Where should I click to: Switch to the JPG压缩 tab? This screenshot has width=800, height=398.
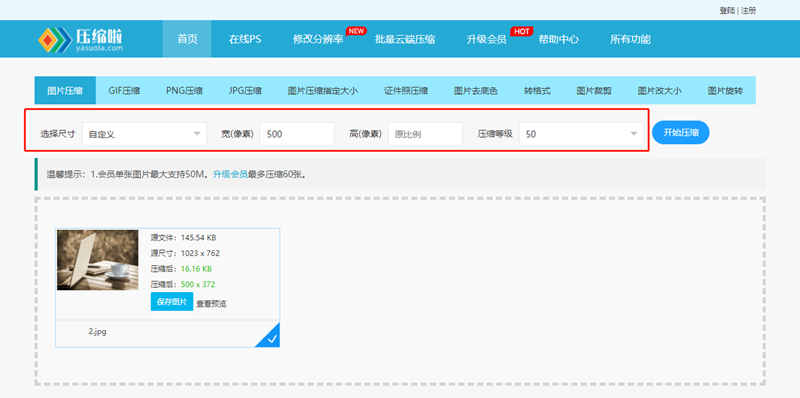pyautogui.click(x=245, y=91)
